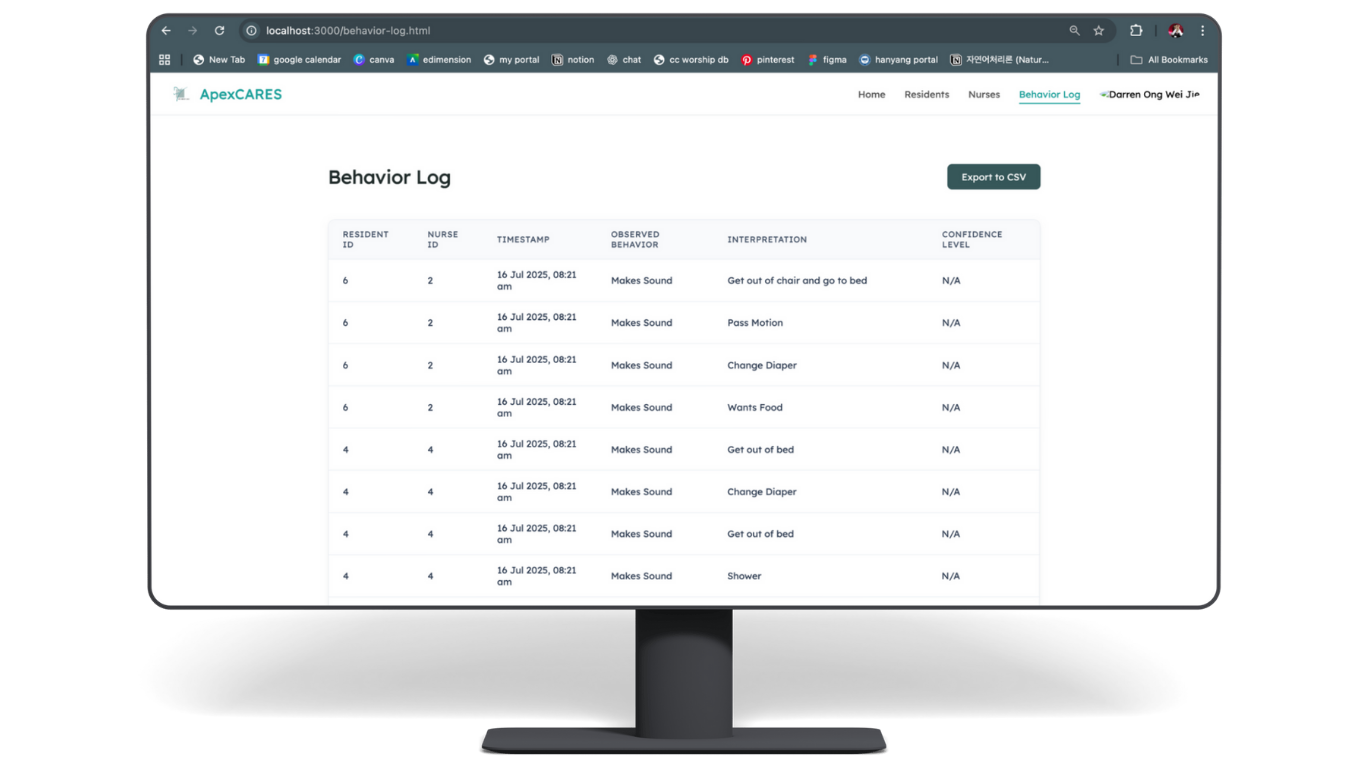Image resolution: width=1366 pixels, height=768 pixels.
Task: Open the Residents page
Action: (x=926, y=95)
